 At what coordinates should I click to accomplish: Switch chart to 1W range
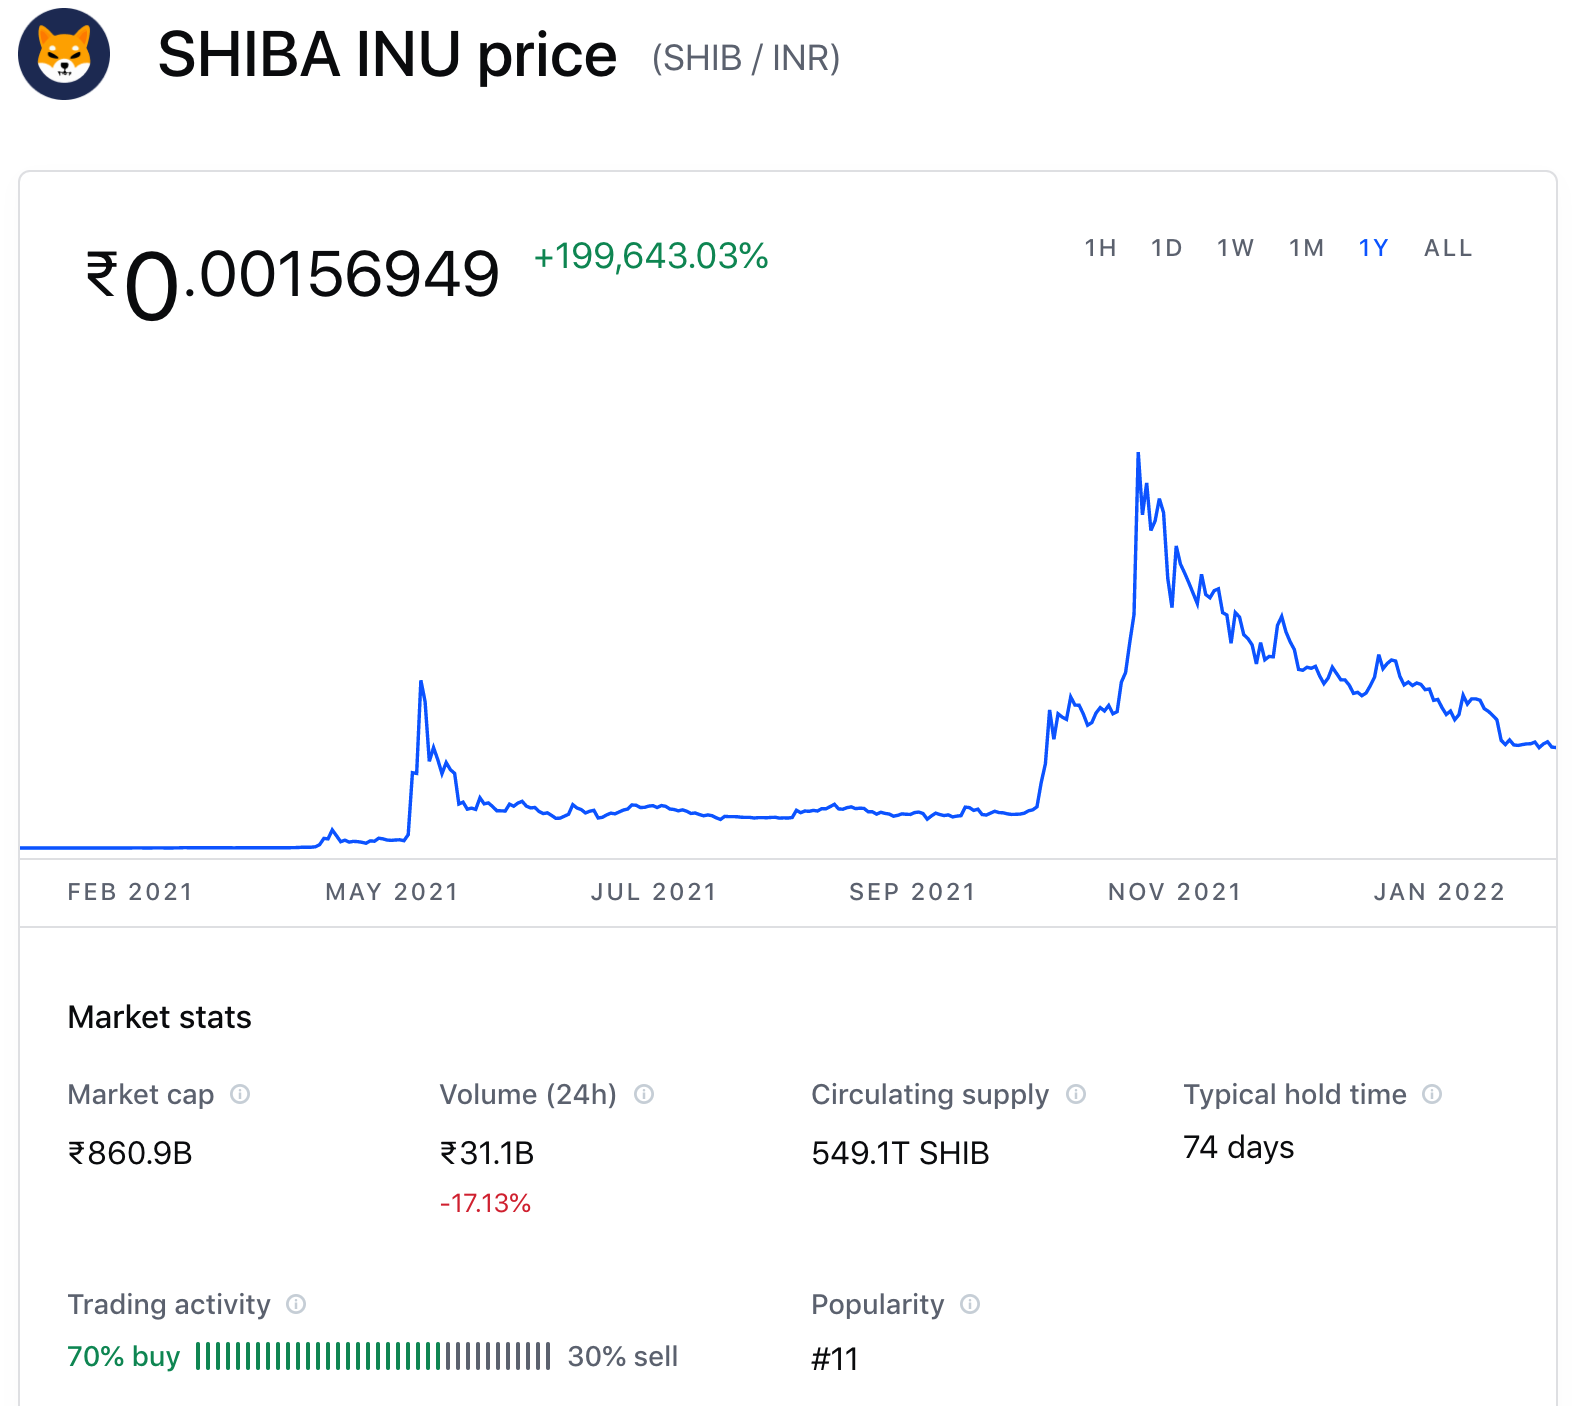[x=1235, y=248]
